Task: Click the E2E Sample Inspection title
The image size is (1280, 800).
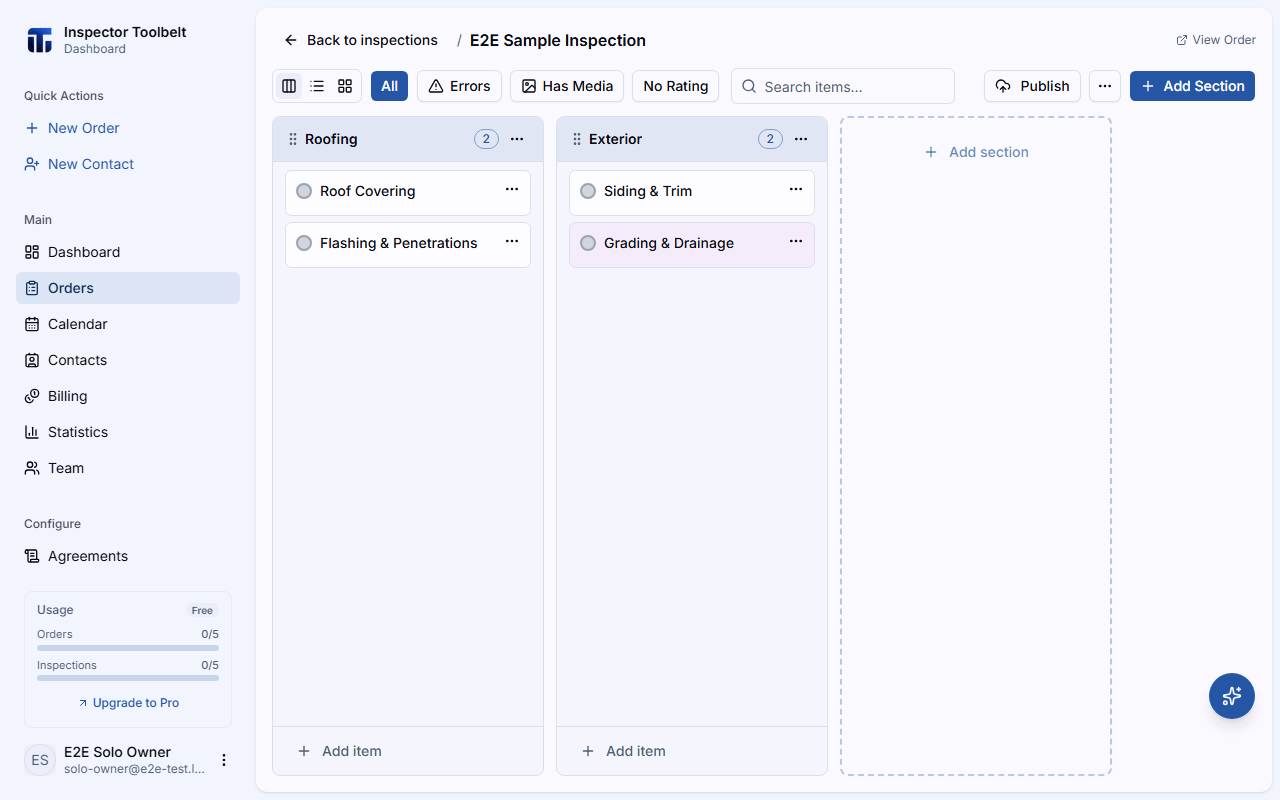Action: tap(558, 40)
